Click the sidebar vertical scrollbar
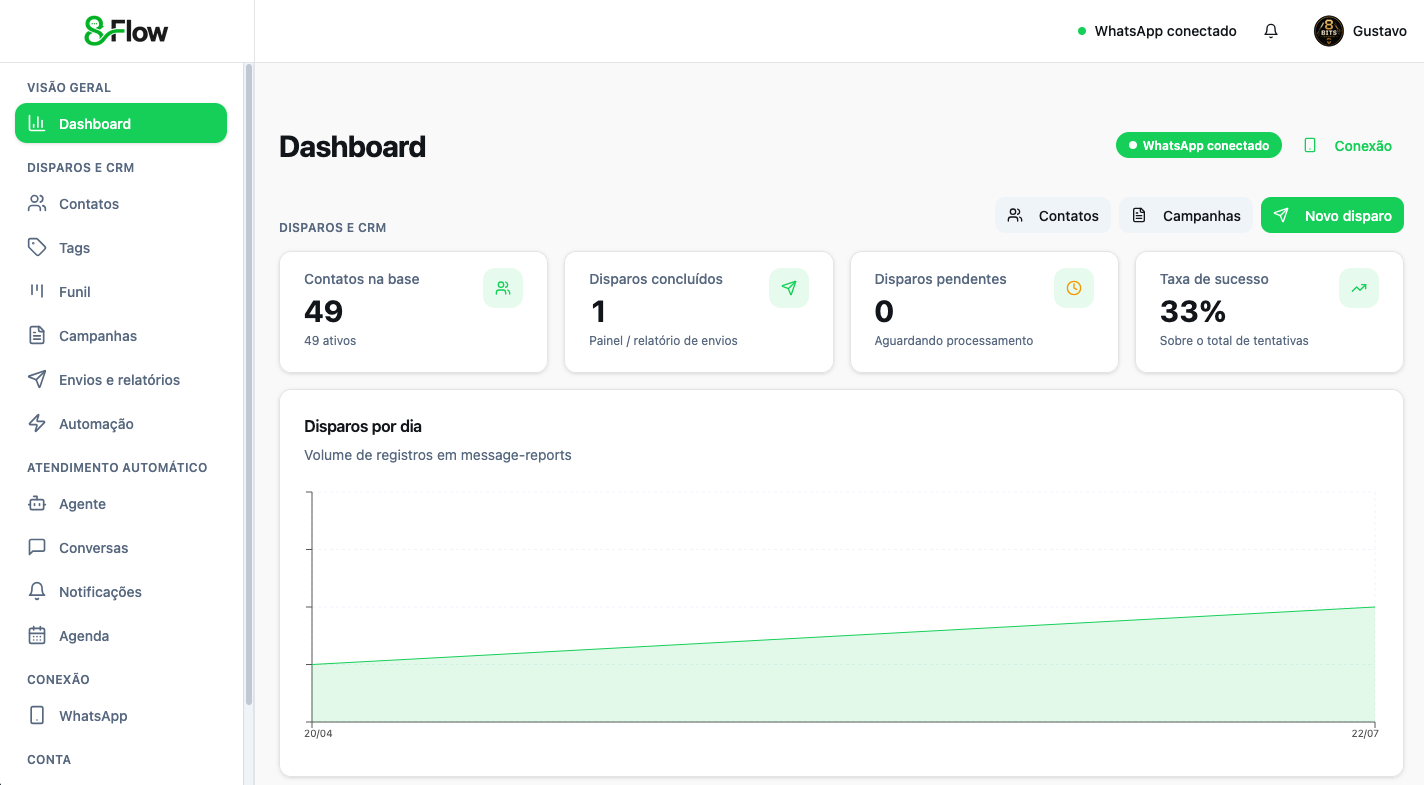This screenshot has height=785, width=1424. (x=248, y=385)
